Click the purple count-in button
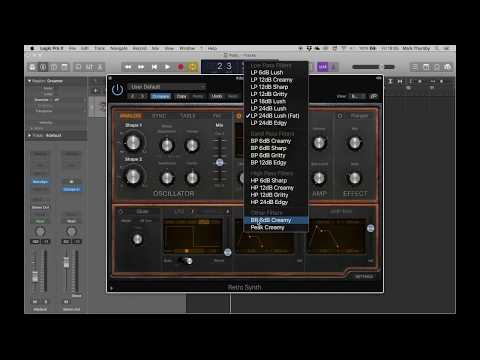This screenshot has height=360, width=480. click(x=322, y=67)
